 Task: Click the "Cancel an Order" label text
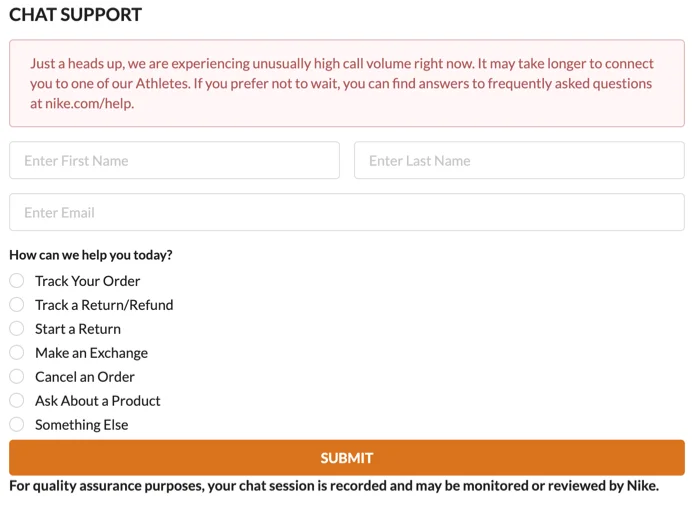(x=85, y=377)
